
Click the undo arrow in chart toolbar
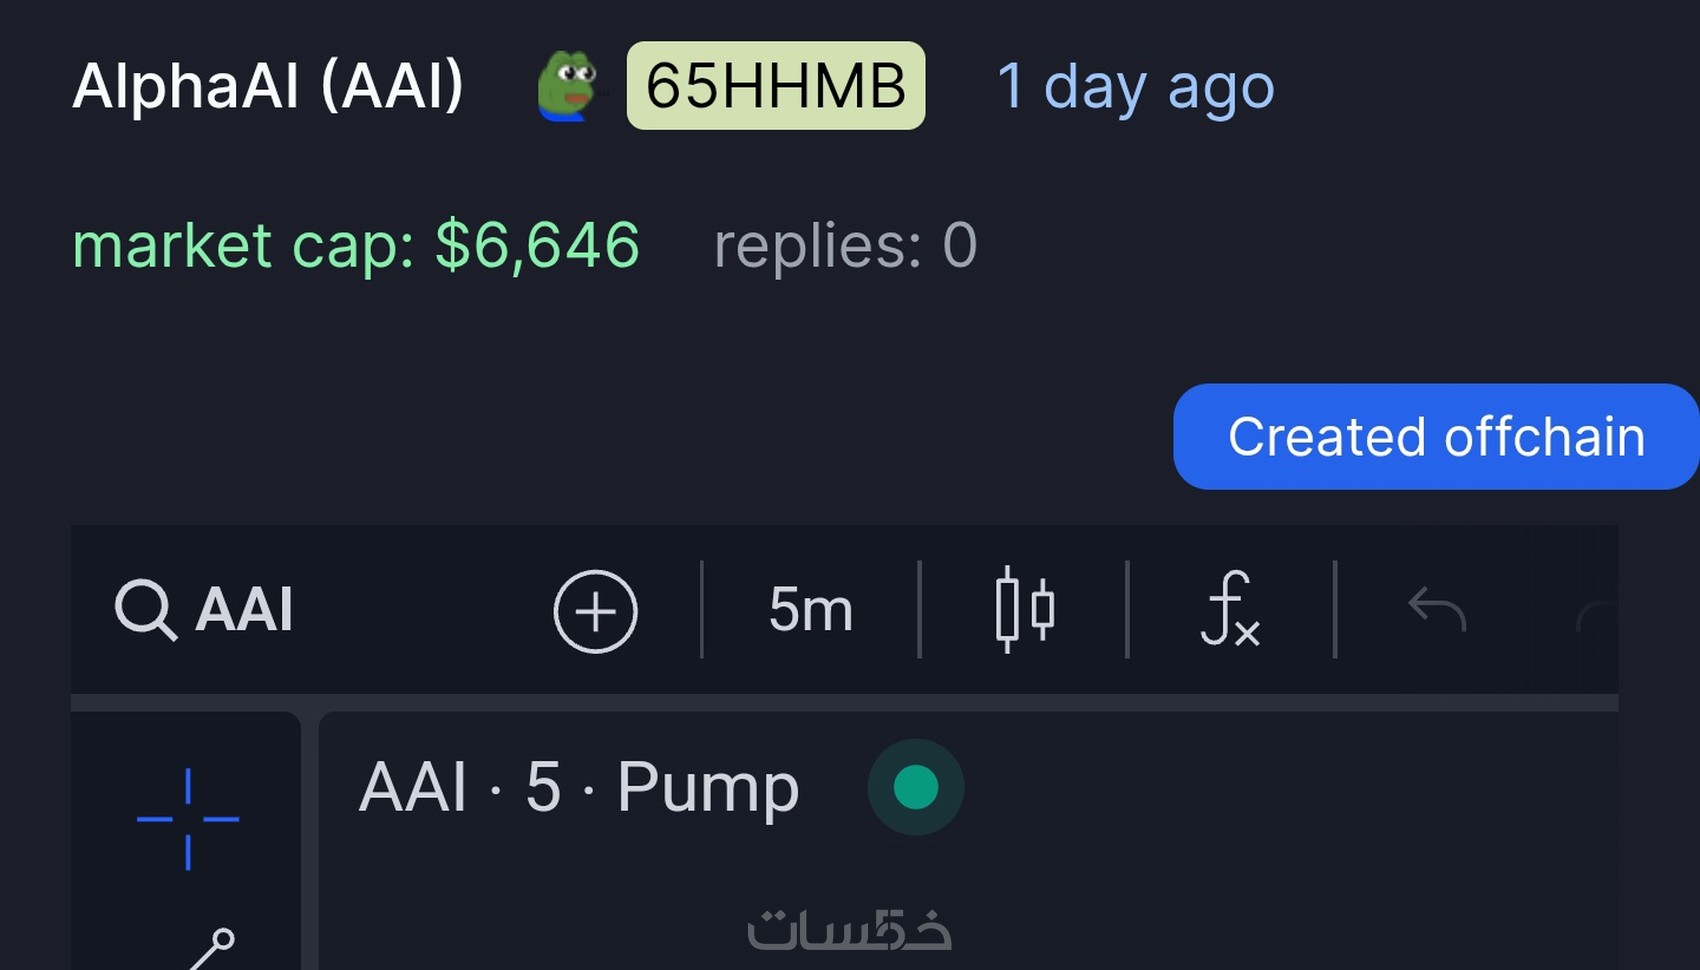tap(1436, 609)
